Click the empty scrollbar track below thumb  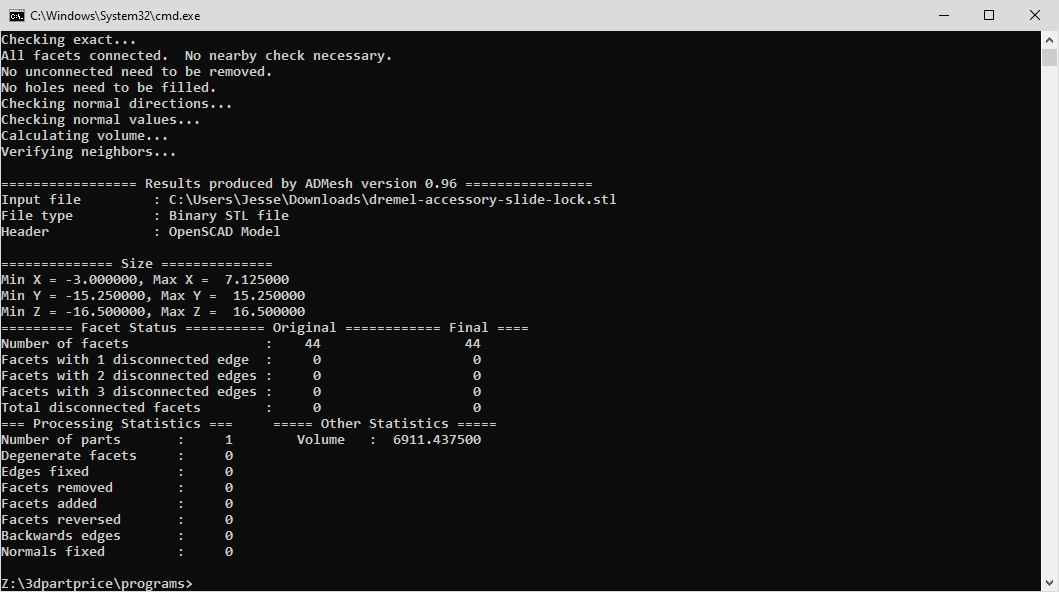[x=1049, y=321]
